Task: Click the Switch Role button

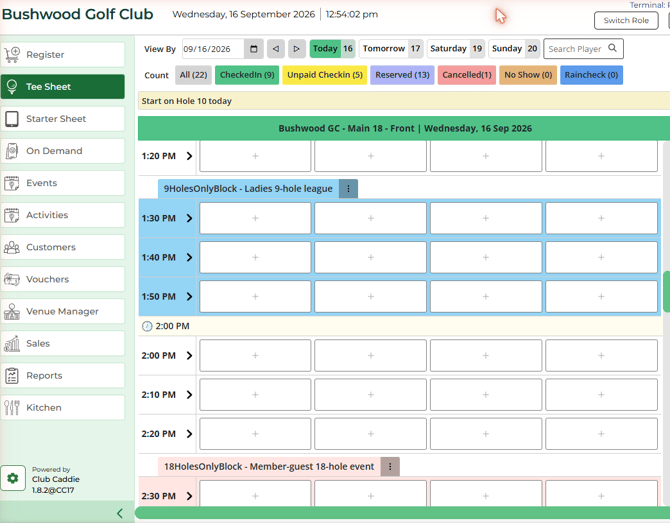Action: 626,21
